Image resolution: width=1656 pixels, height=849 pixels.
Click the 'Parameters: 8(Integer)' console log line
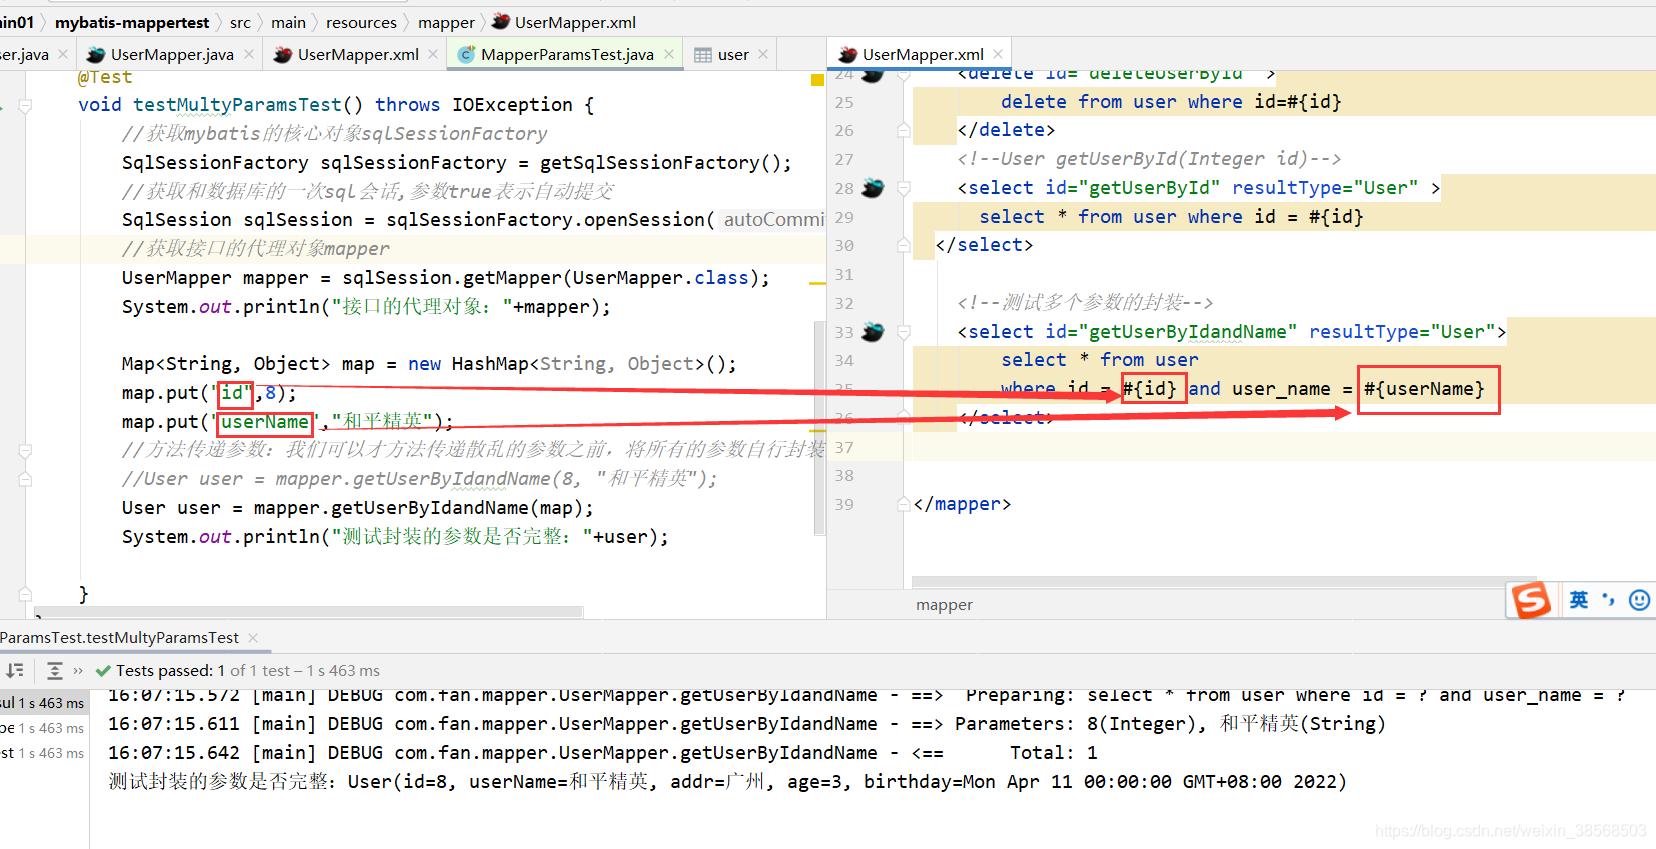pyautogui.click(x=747, y=723)
